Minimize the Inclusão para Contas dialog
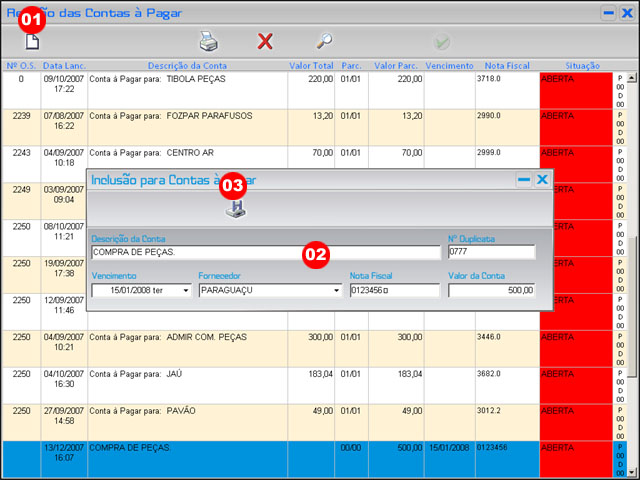 pos(523,180)
